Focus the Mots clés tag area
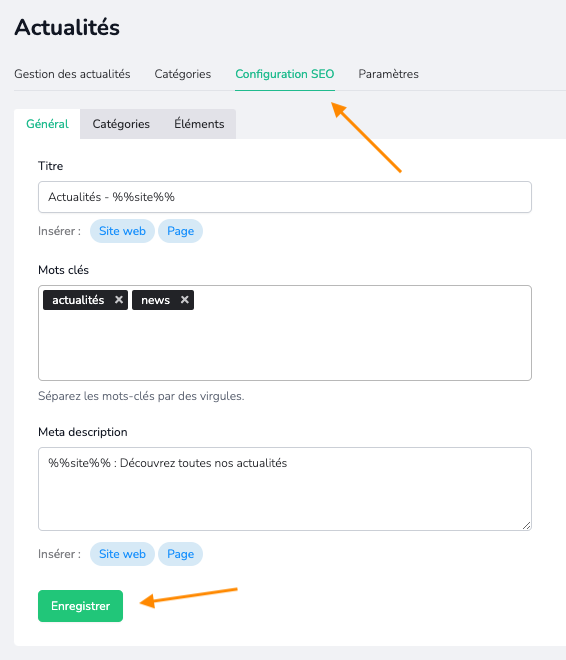The height and width of the screenshot is (660, 566). (285, 333)
